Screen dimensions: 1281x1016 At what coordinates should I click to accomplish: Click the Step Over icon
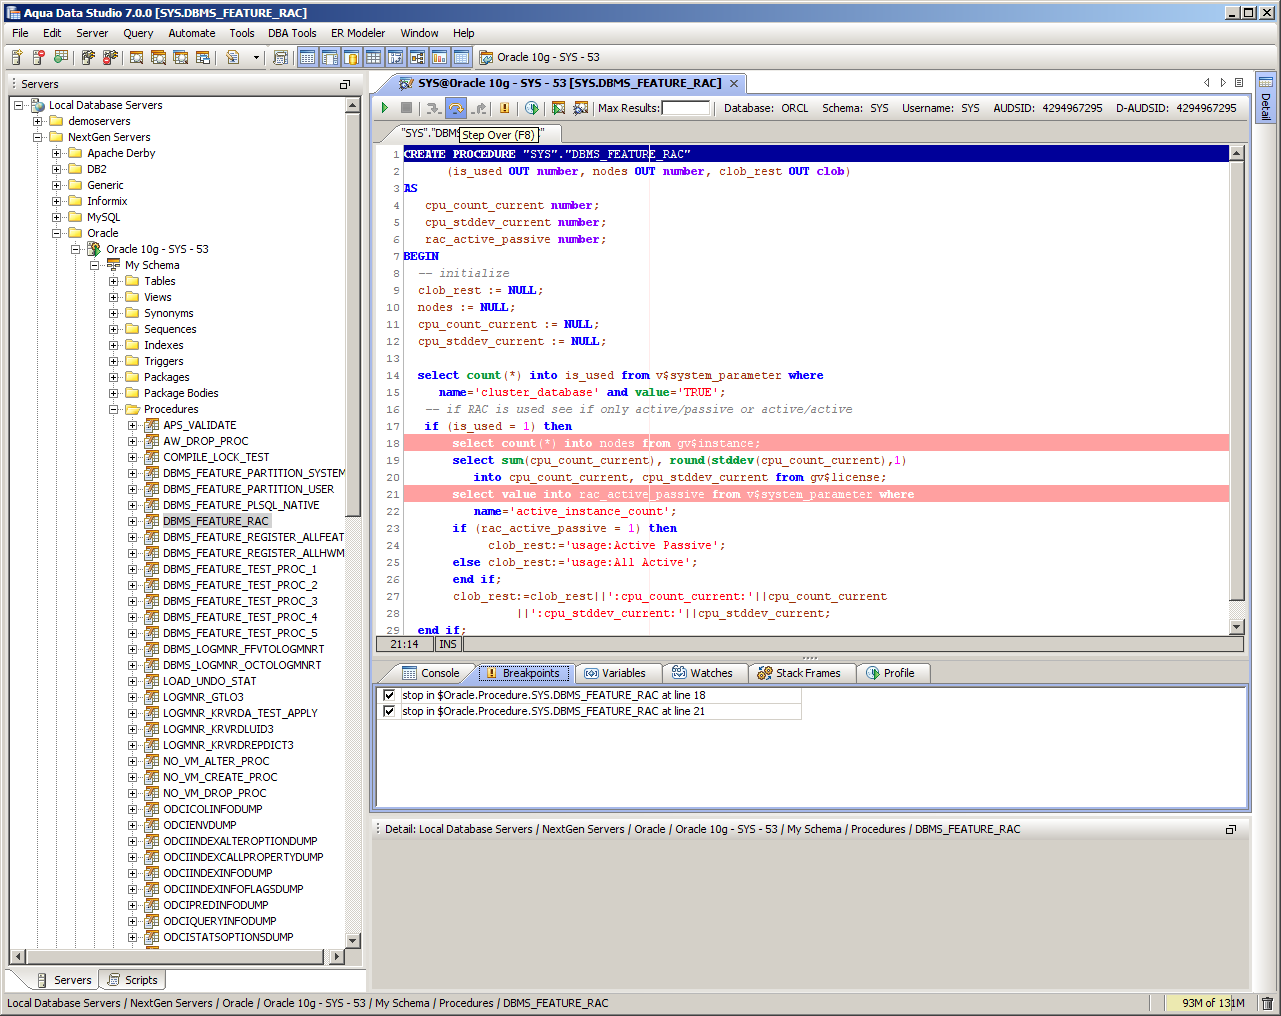pyautogui.click(x=456, y=108)
